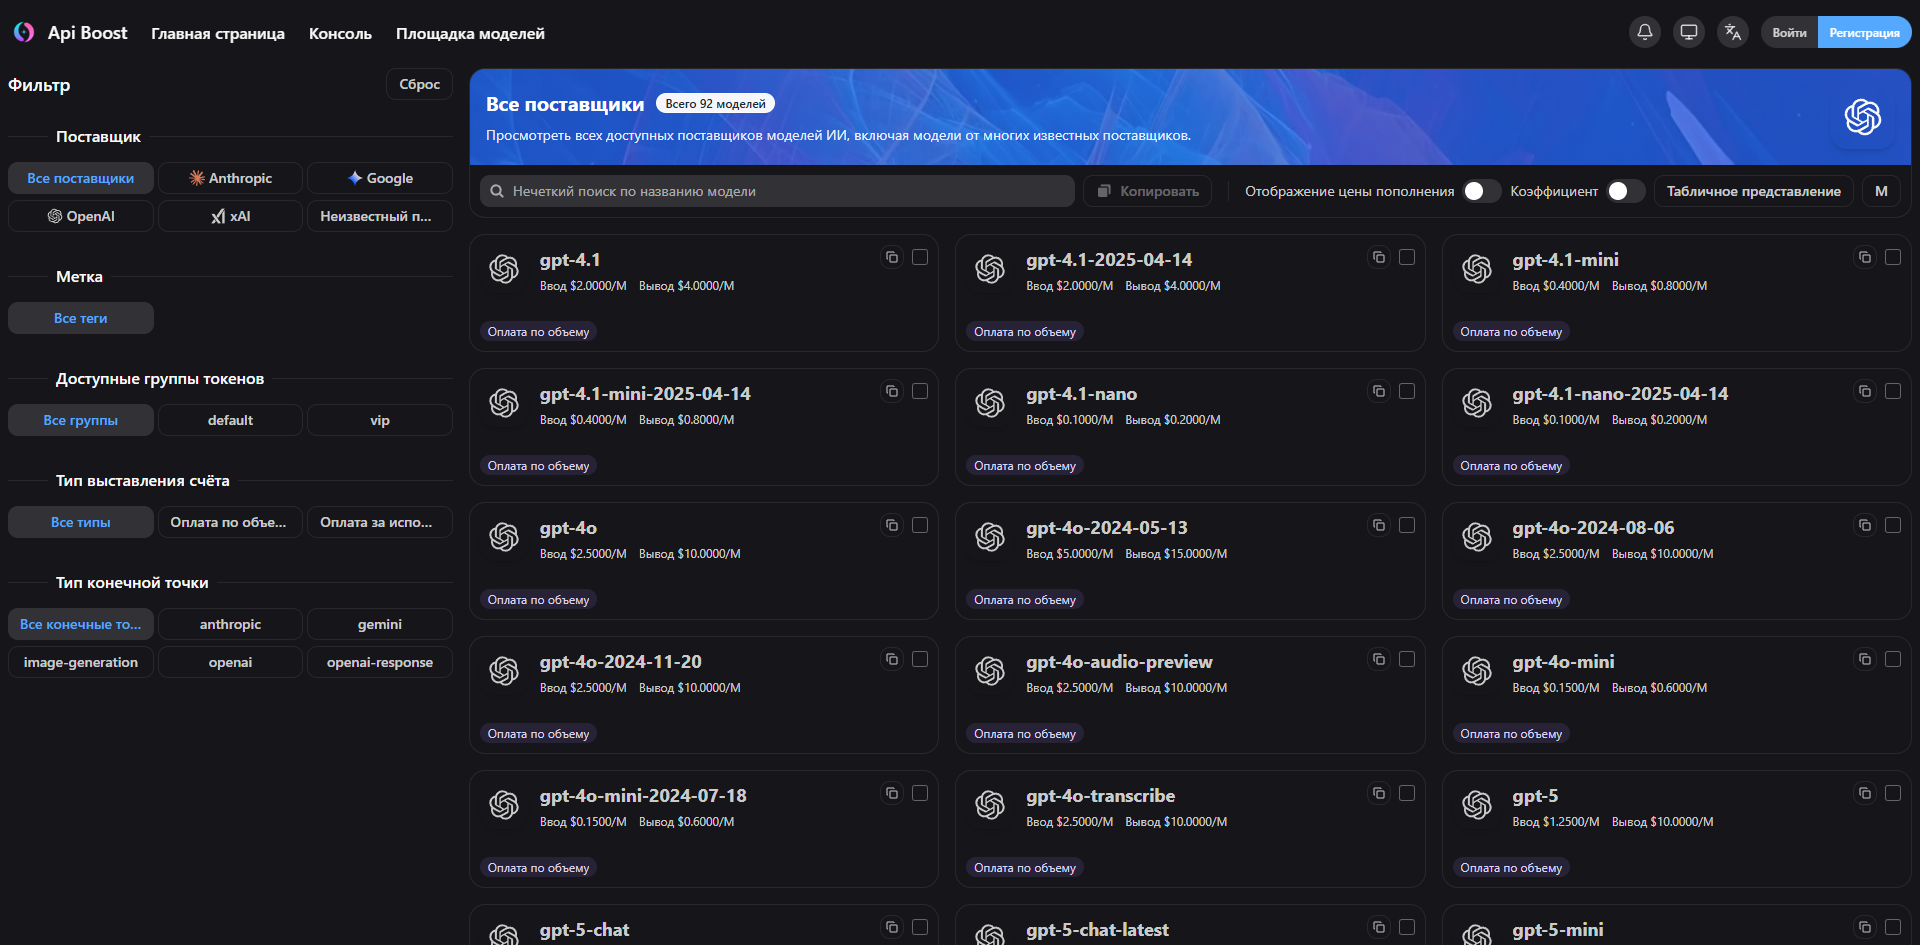This screenshot has width=1920, height=945.
Task: Open Главная страница nav item
Action: pyautogui.click(x=218, y=33)
